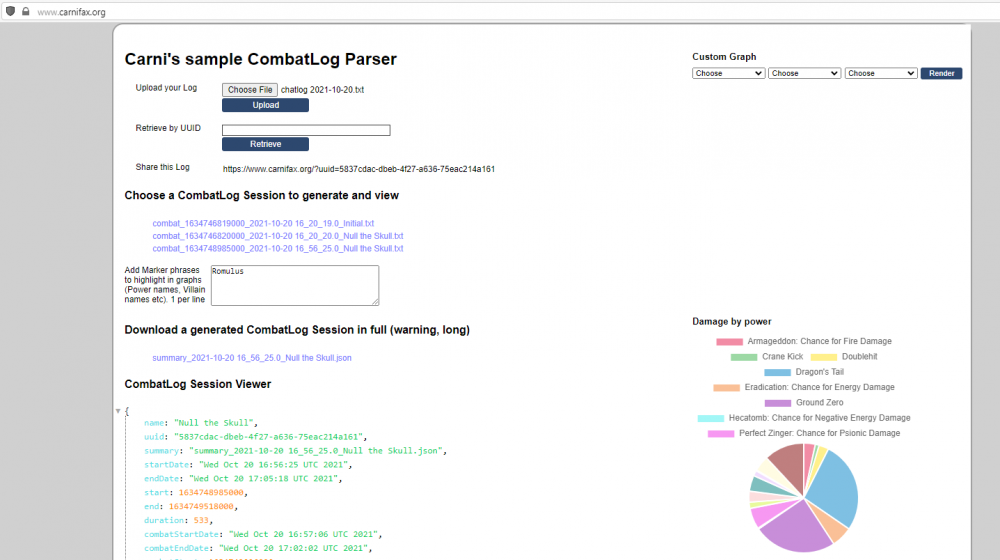Click the Retrieve by UUID text field

pos(306,130)
